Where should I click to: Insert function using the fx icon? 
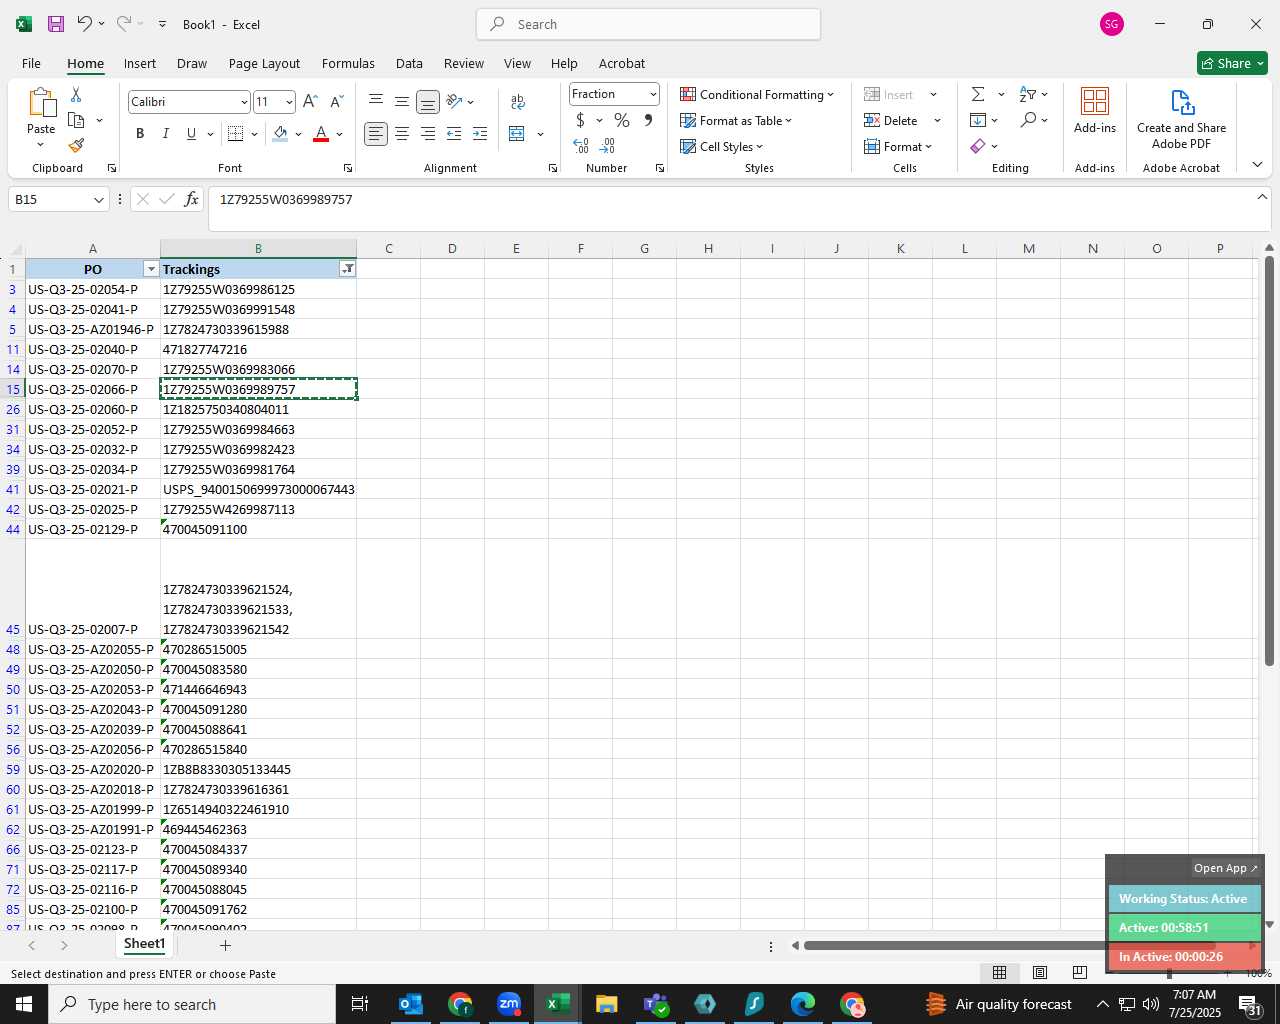[191, 199]
